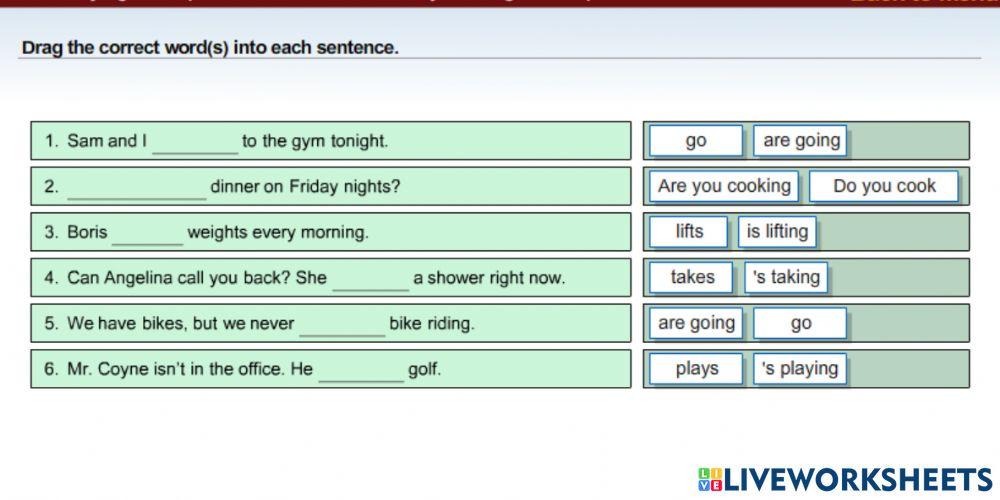The width and height of the screenshot is (1000, 500).
Task: Click the blank before 'golf'
Action: (x=360, y=371)
